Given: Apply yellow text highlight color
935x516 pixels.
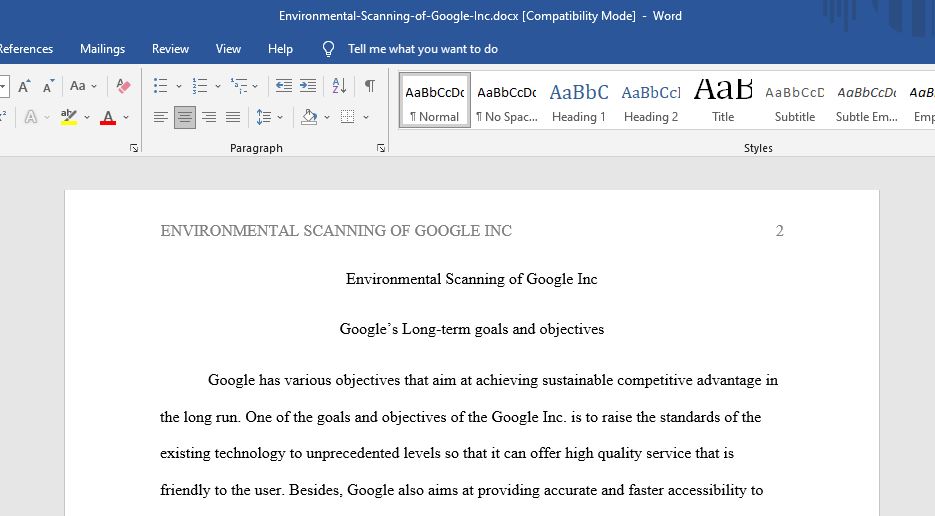Looking at the screenshot, I should tap(69, 117).
